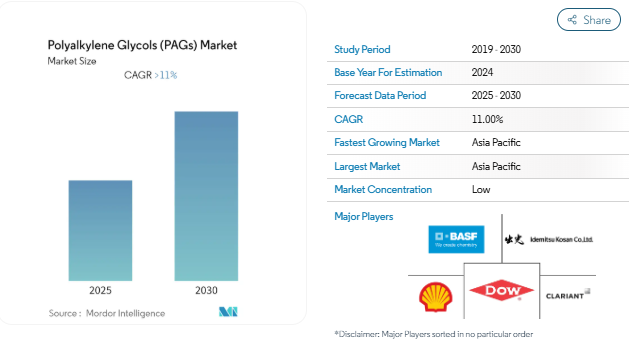Click the CAGR row label
Screen dimensions: 631x360
[x=348, y=119]
